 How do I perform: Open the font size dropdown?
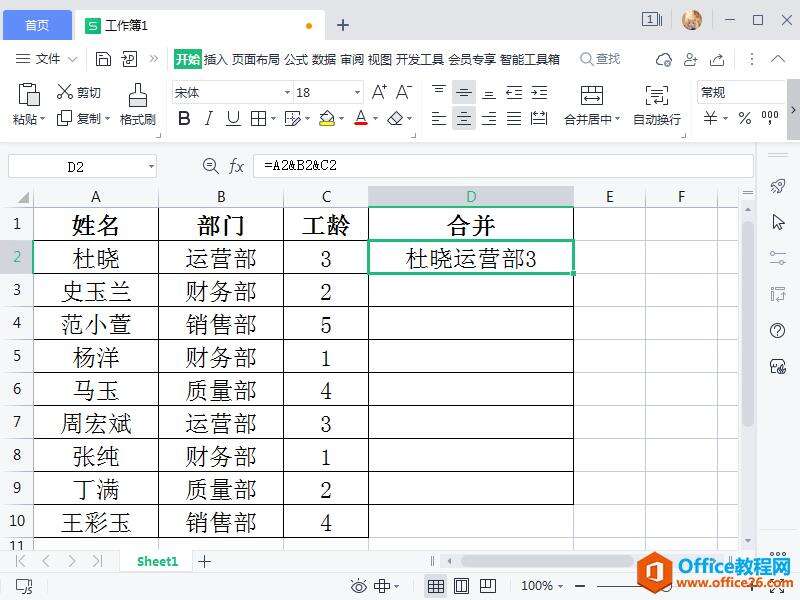(357, 92)
